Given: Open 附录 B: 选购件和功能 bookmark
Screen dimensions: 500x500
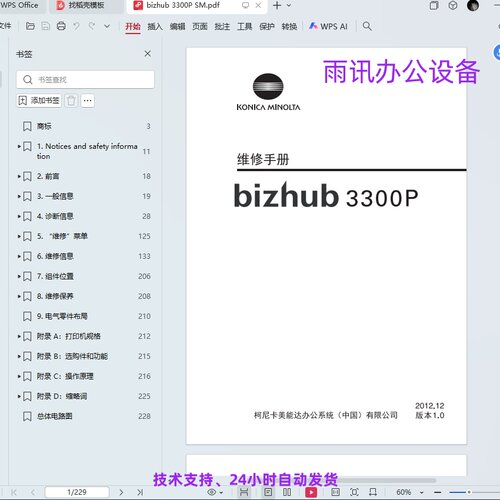Looking at the screenshot, I should (x=72, y=356).
